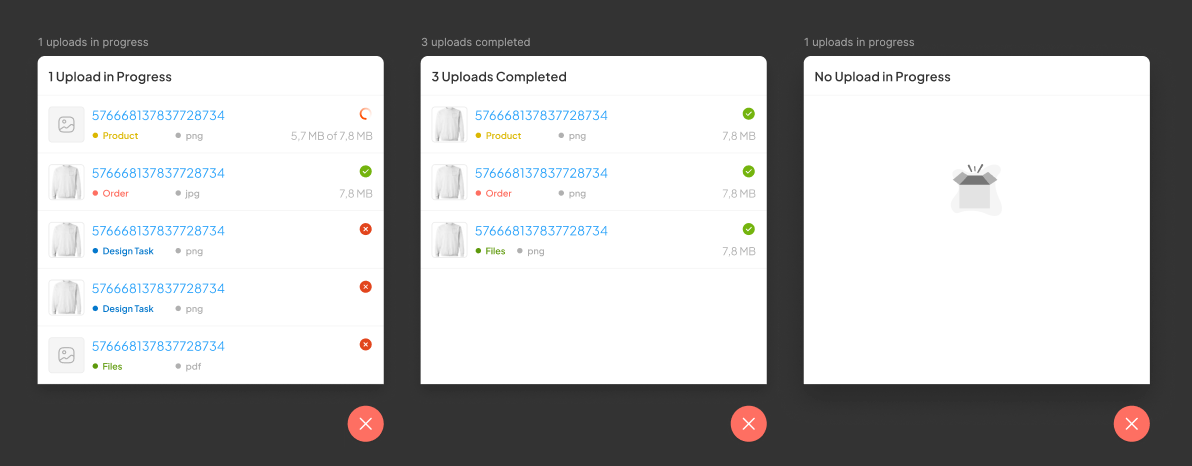
Task: Click the red error icon on the pdf Files row
Action: [x=365, y=345]
